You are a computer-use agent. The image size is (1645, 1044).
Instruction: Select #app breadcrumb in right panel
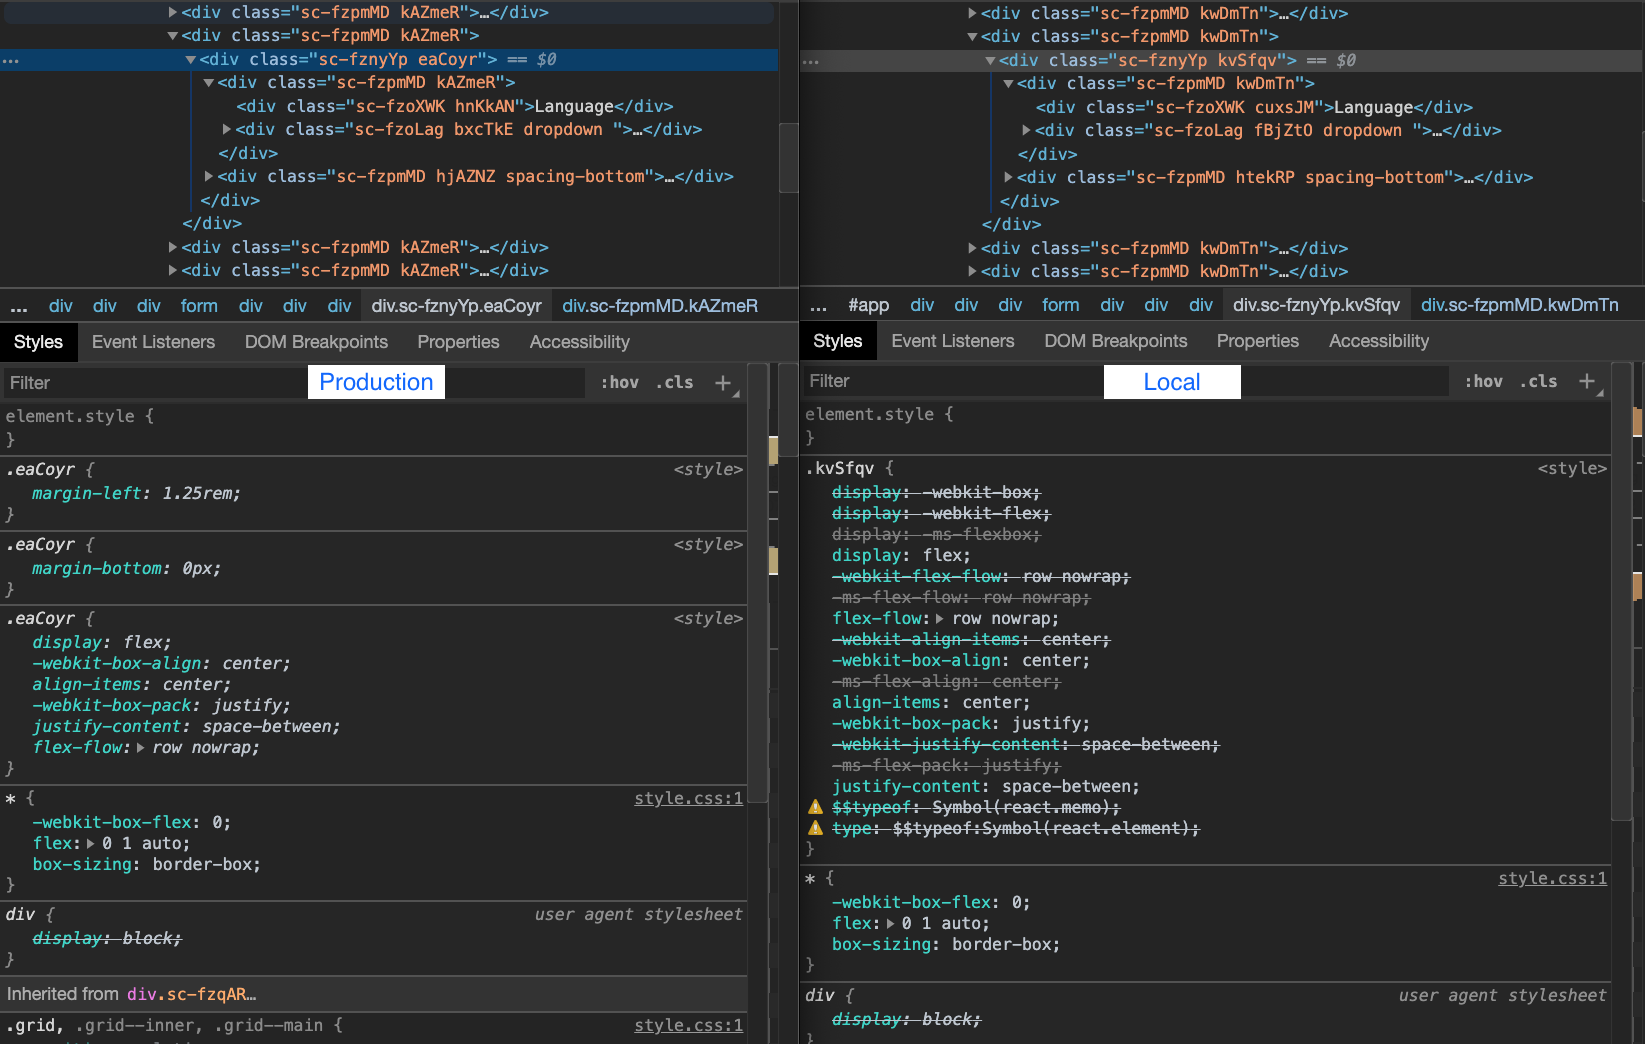pyautogui.click(x=868, y=305)
